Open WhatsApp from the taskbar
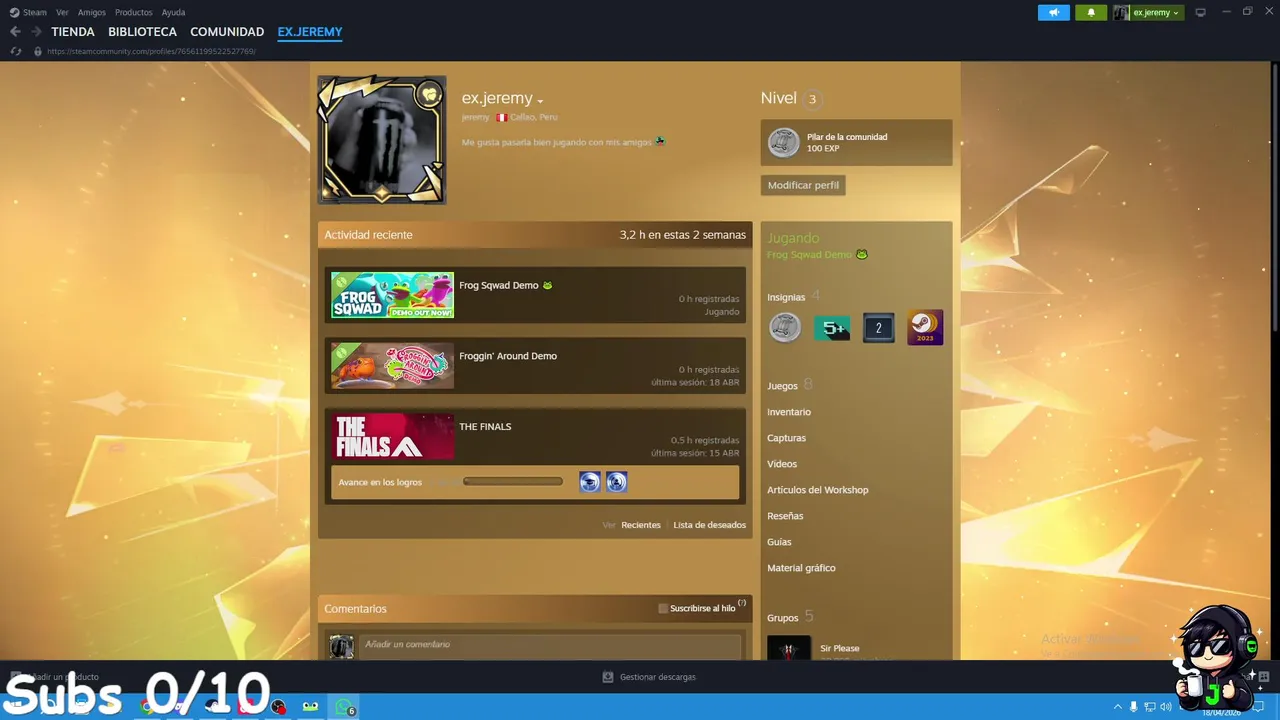1280x720 pixels. pyautogui.click(x=345, y=707)
